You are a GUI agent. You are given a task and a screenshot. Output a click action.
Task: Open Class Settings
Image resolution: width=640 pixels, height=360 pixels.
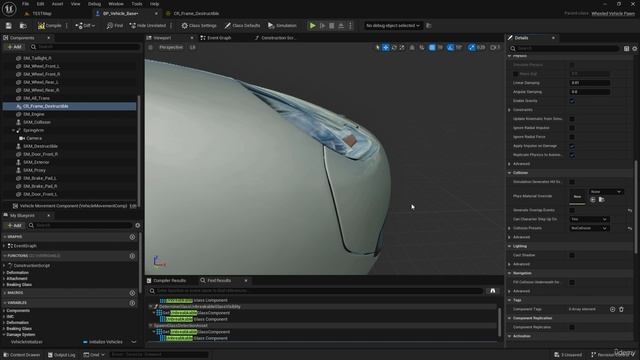click(199, 26)
